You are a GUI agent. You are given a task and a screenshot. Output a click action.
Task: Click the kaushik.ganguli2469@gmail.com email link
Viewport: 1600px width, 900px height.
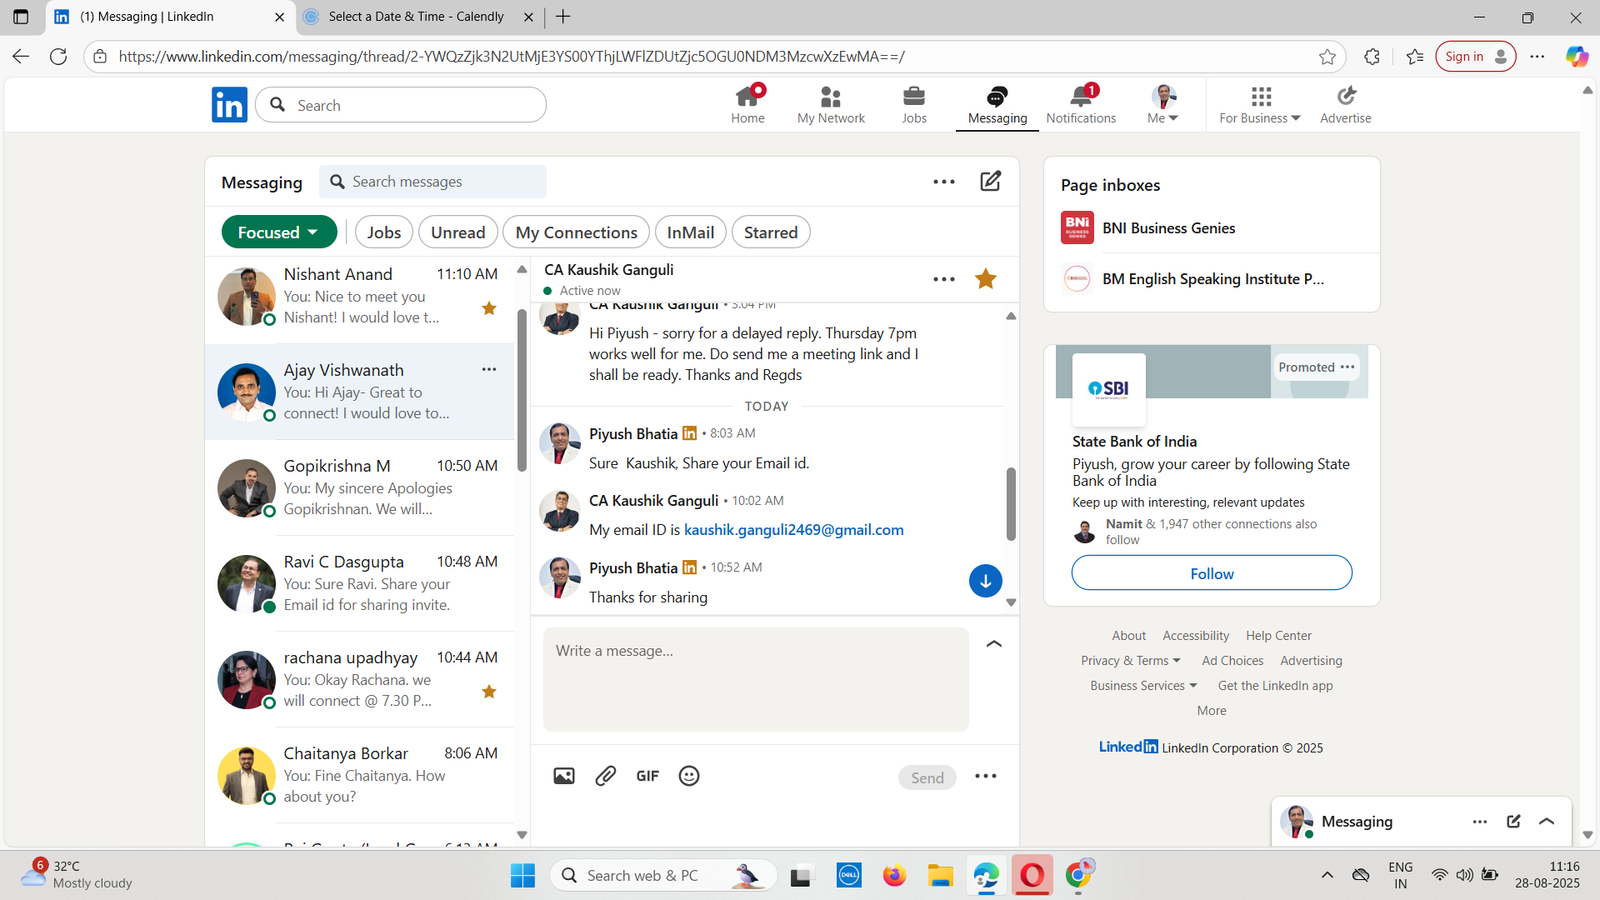(x=793, y=530)
